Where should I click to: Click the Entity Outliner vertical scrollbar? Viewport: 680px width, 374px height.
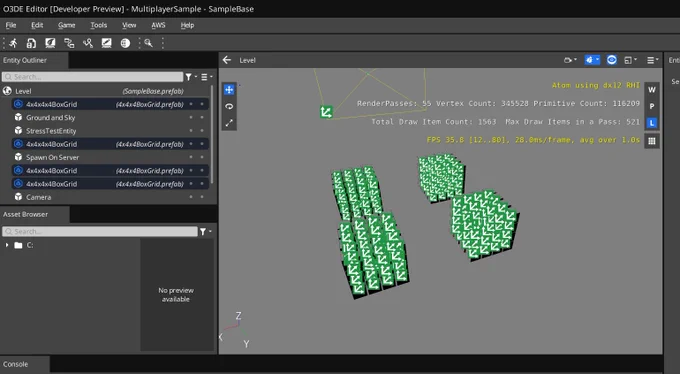pyautogui.click(x=212, y=135)
